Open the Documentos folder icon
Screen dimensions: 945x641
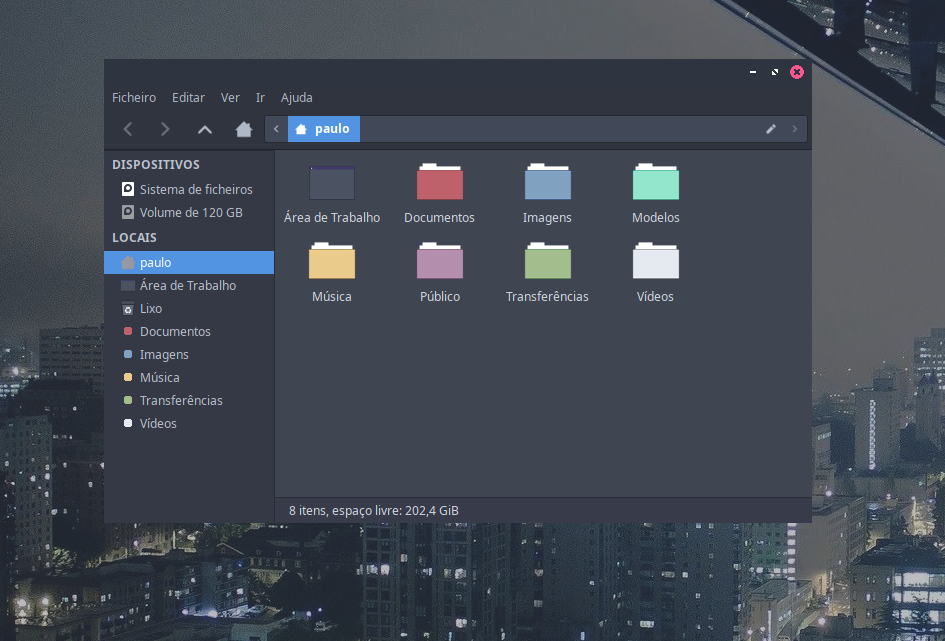pos(439,183)
